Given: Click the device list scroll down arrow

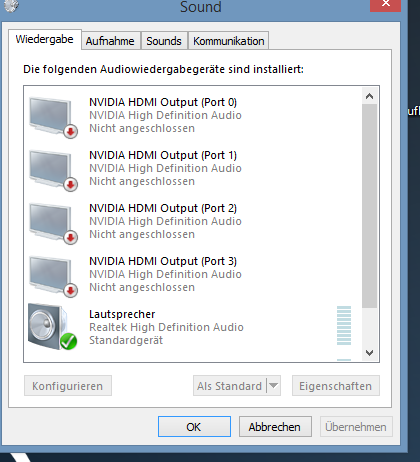Looking at the screenshot, I should 369,352.
